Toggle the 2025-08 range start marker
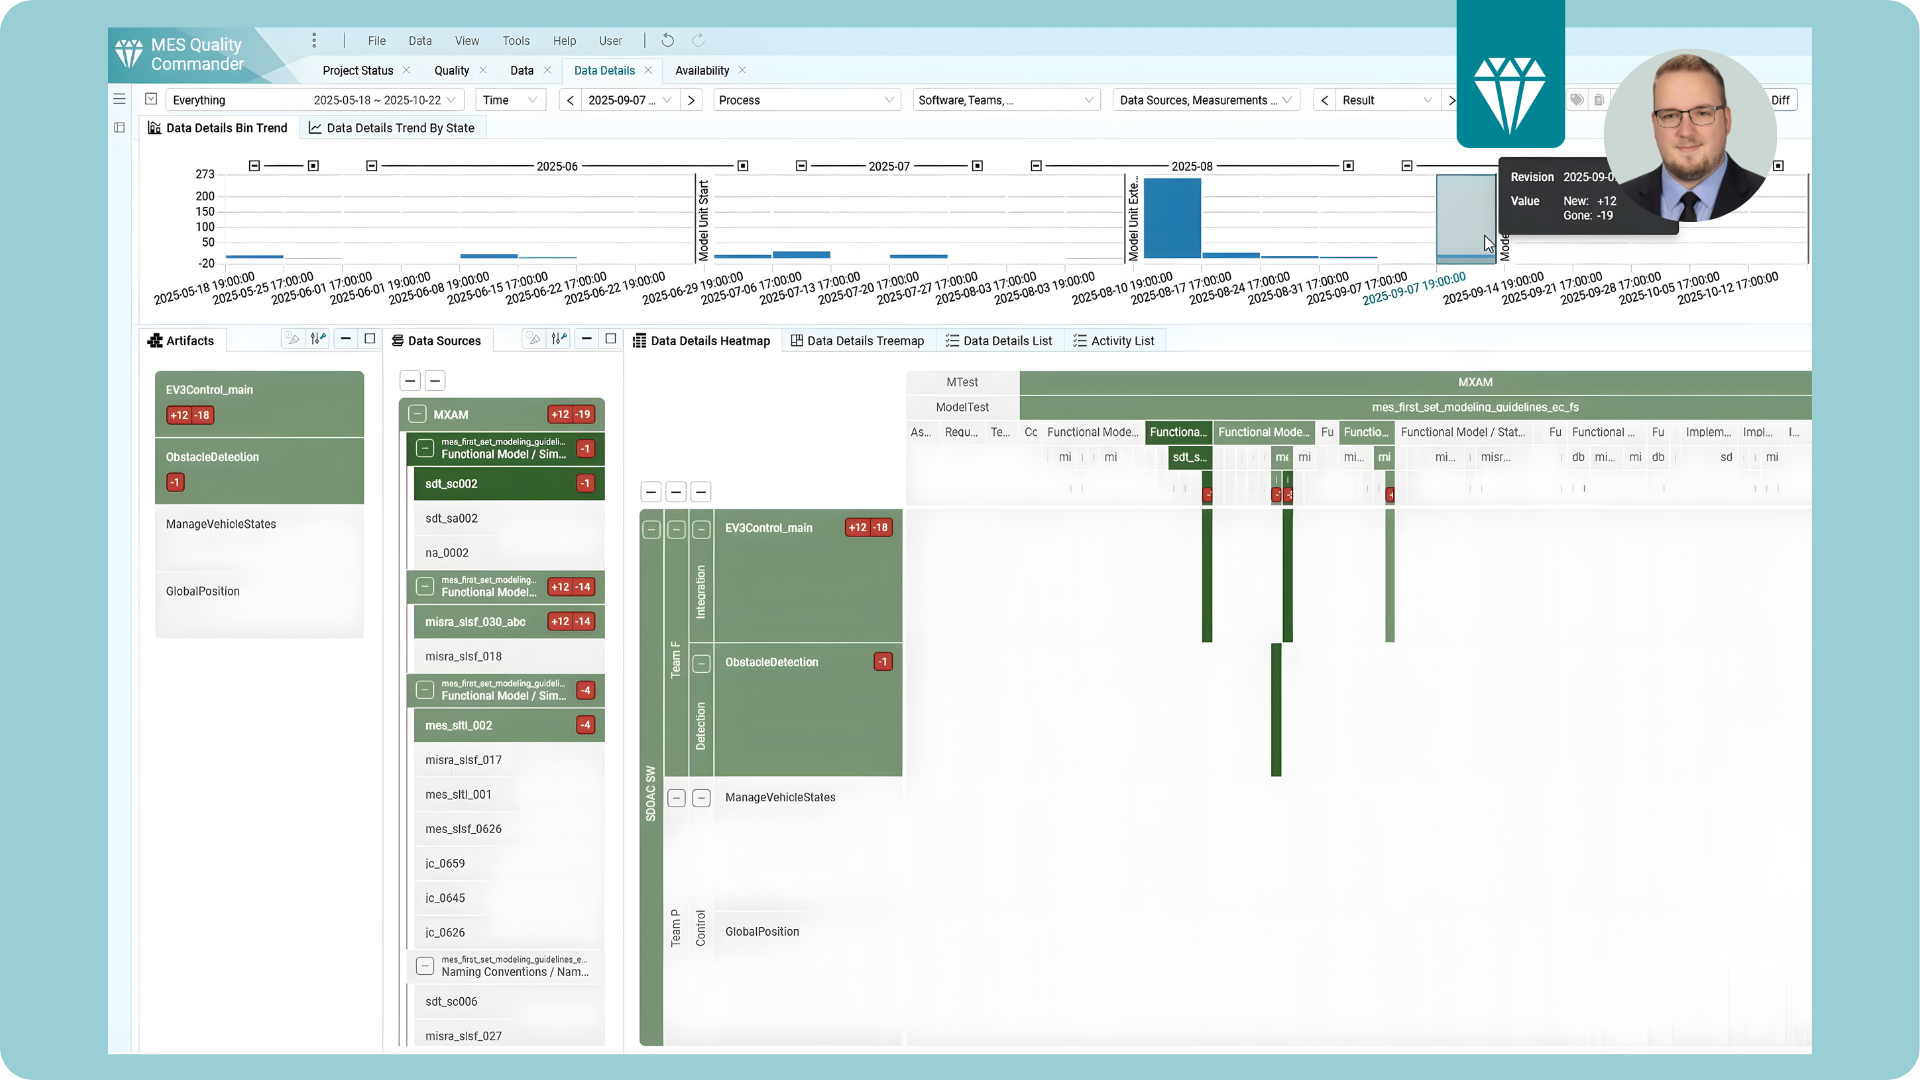This screenshot has height=1080, width=1920. point(1036,166)
